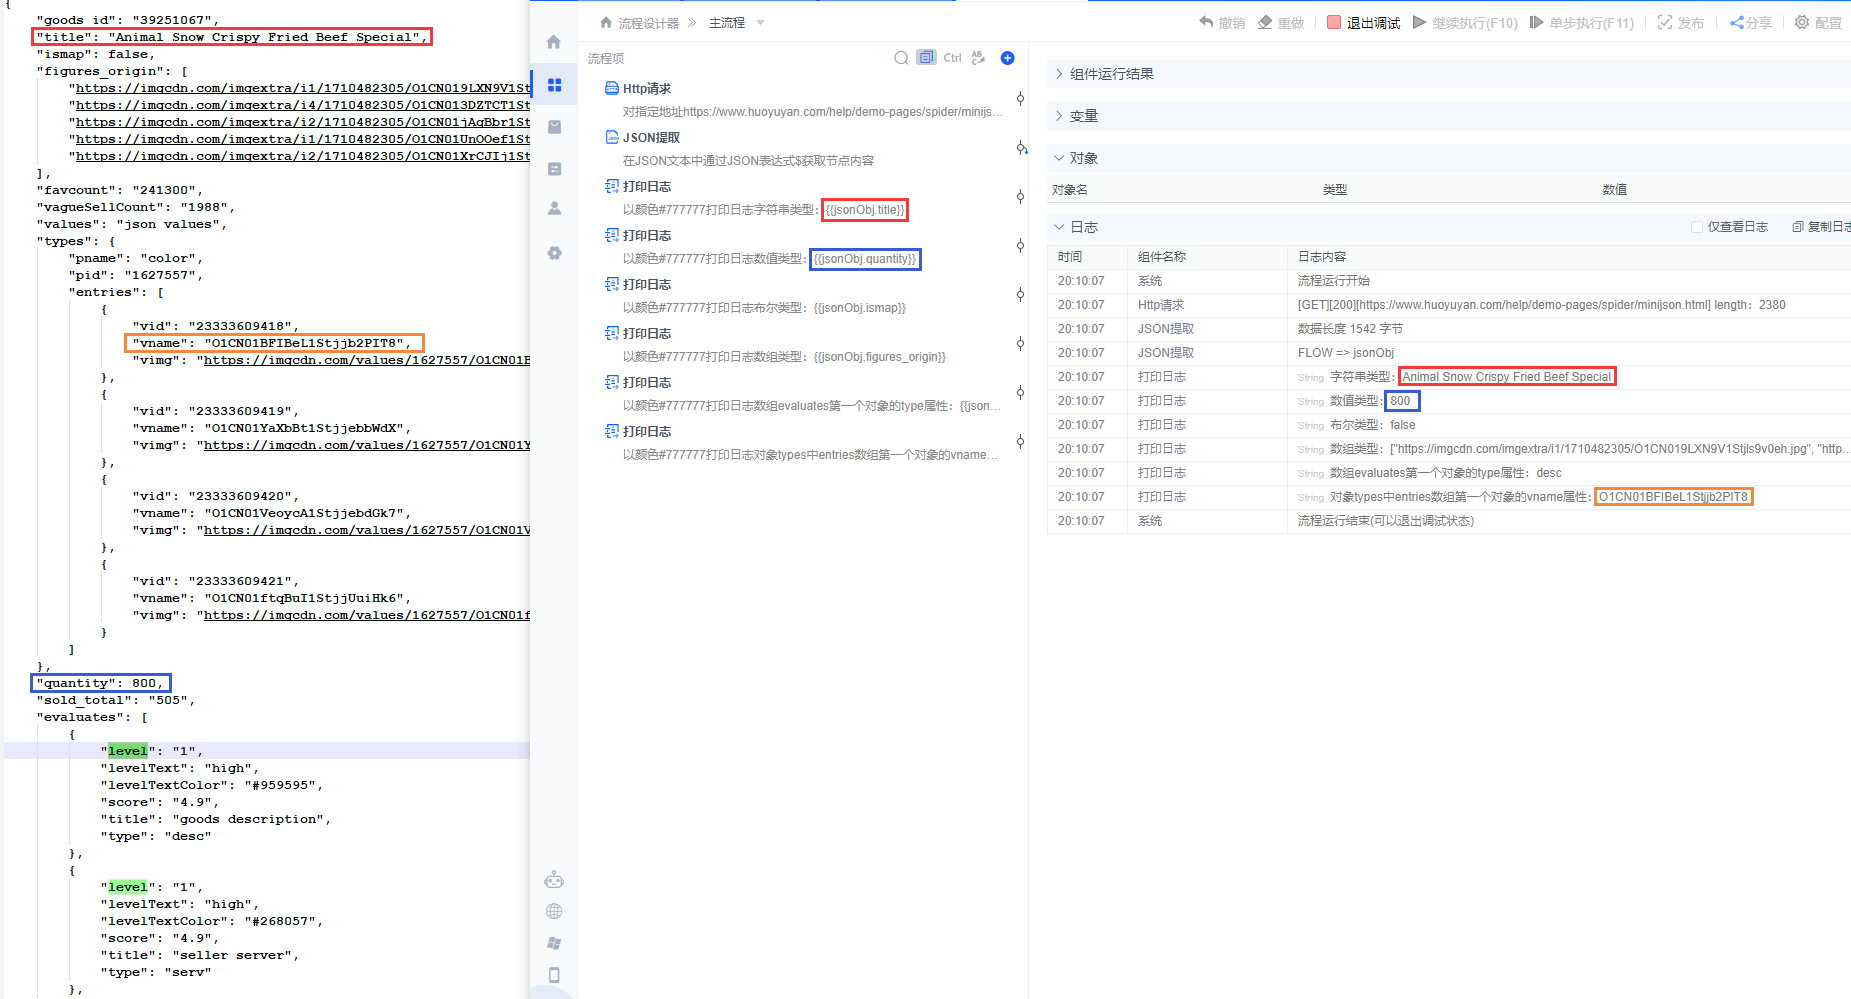This screenshot has width=1851, height=999.
Task: Collapse the 日志 section
Action: pos(1059,227)
